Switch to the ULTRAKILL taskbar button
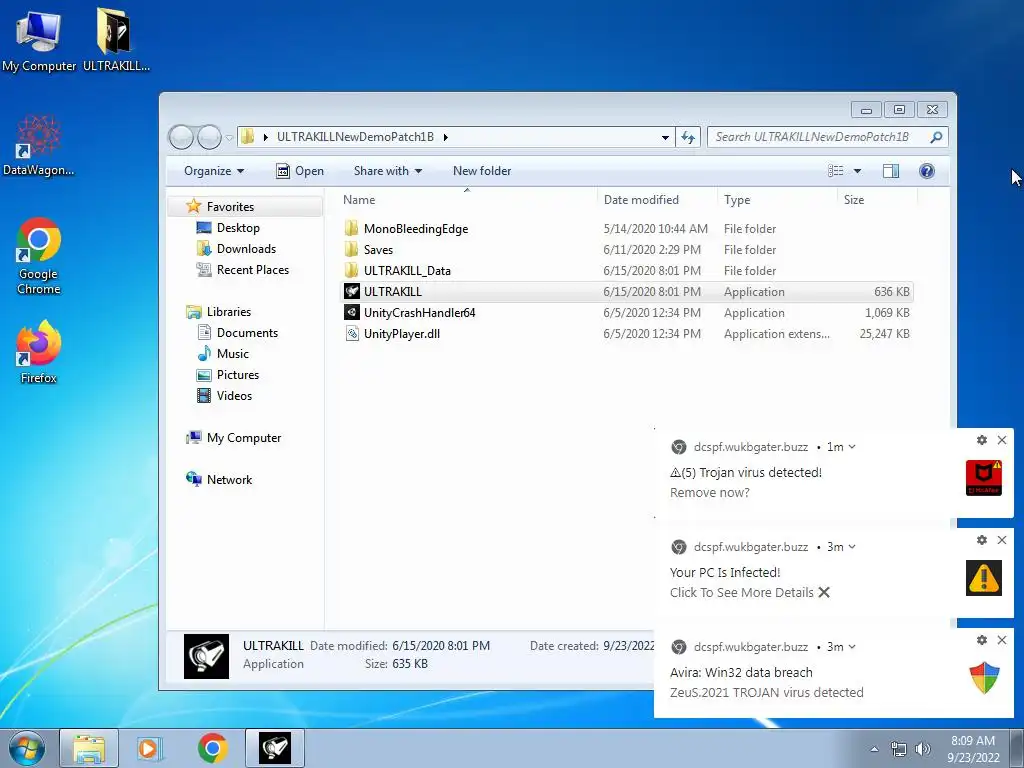Viewport: 1024px width, 768px height. coord(275,748)
